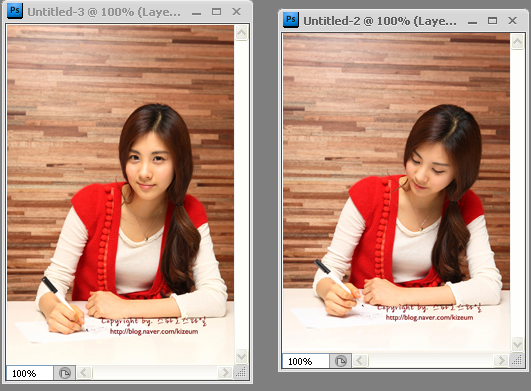The width and height of the screenshot is (531, 391).
Task: Click the Untitled-2 @ 100% title text
Action: (380, 21)
